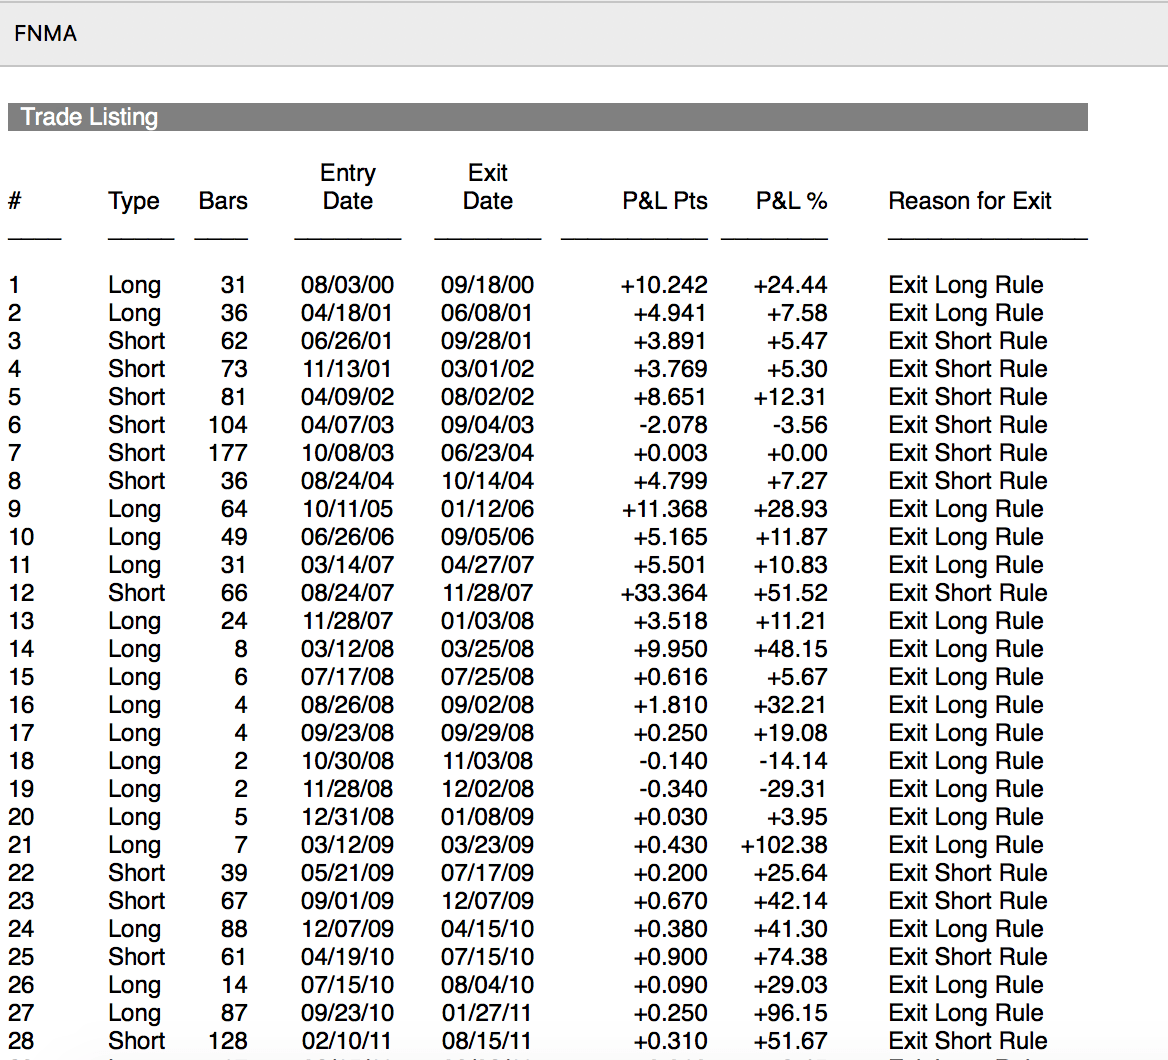Click the Type column header
This screenshot has height=1060, width=1168.
[x=134, y=201]
